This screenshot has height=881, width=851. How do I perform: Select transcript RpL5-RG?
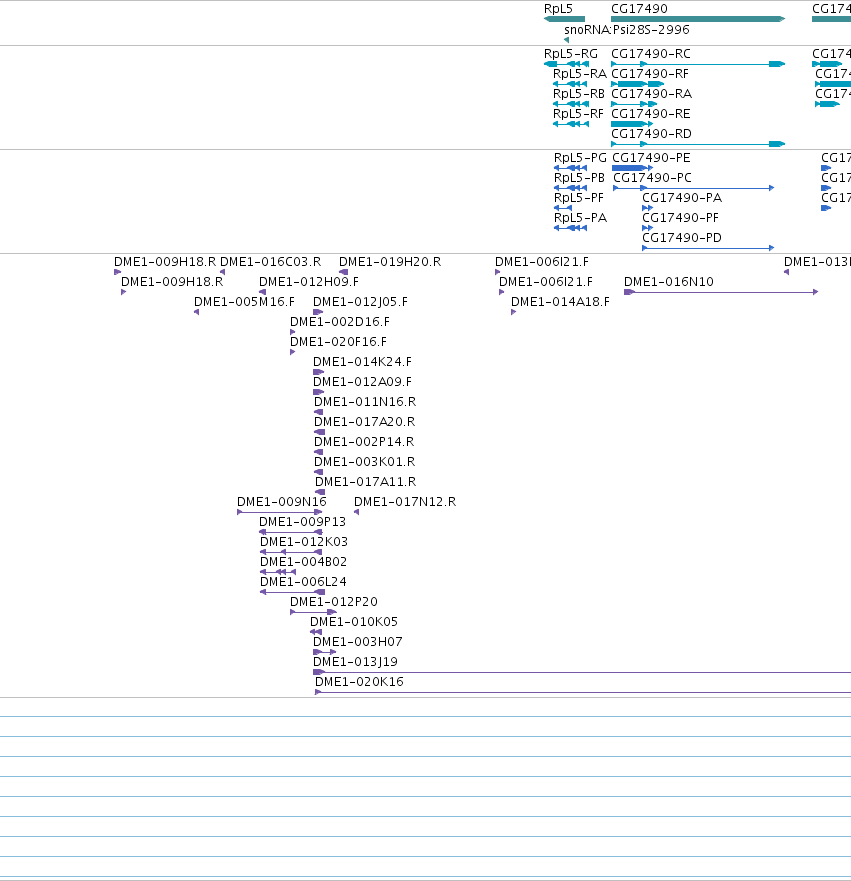(x=566, y=64)
